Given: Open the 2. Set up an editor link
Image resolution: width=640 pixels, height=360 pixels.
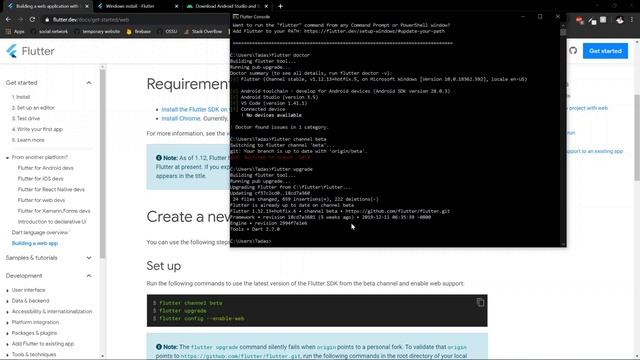Looking at the screenshot, I should coord(33,108).
